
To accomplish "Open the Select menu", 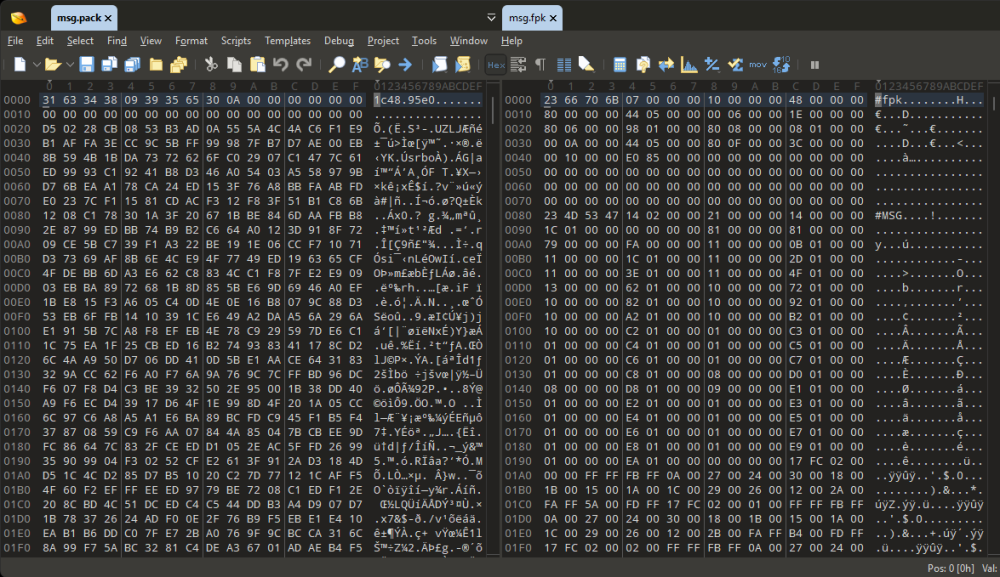I will pyautogui.click(x=80, y=40).
